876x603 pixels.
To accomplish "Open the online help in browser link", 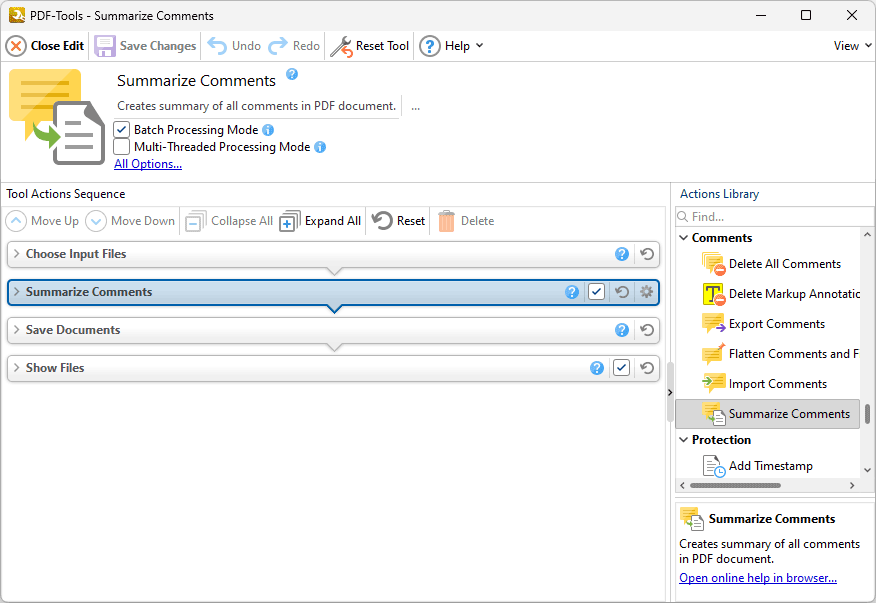I will point(758,578).
